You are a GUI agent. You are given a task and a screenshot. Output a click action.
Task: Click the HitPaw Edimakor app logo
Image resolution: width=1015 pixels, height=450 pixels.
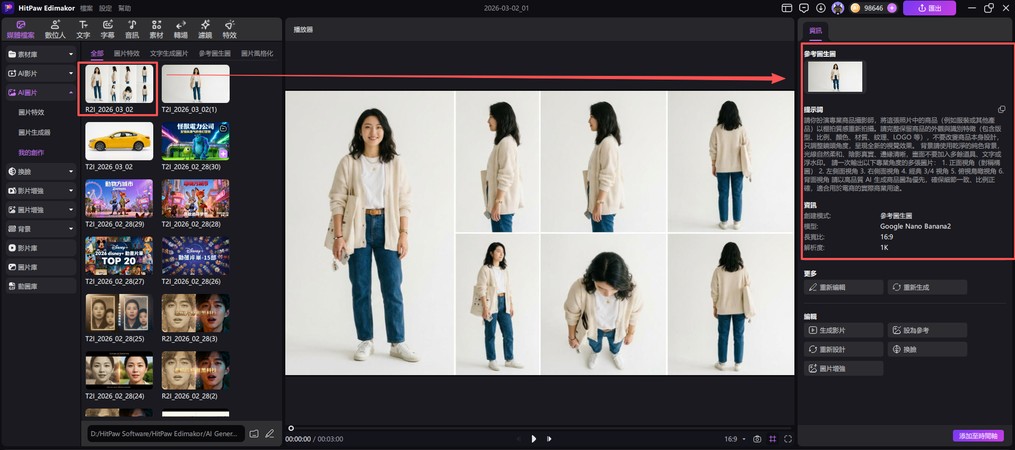click(x=9, y=8)
